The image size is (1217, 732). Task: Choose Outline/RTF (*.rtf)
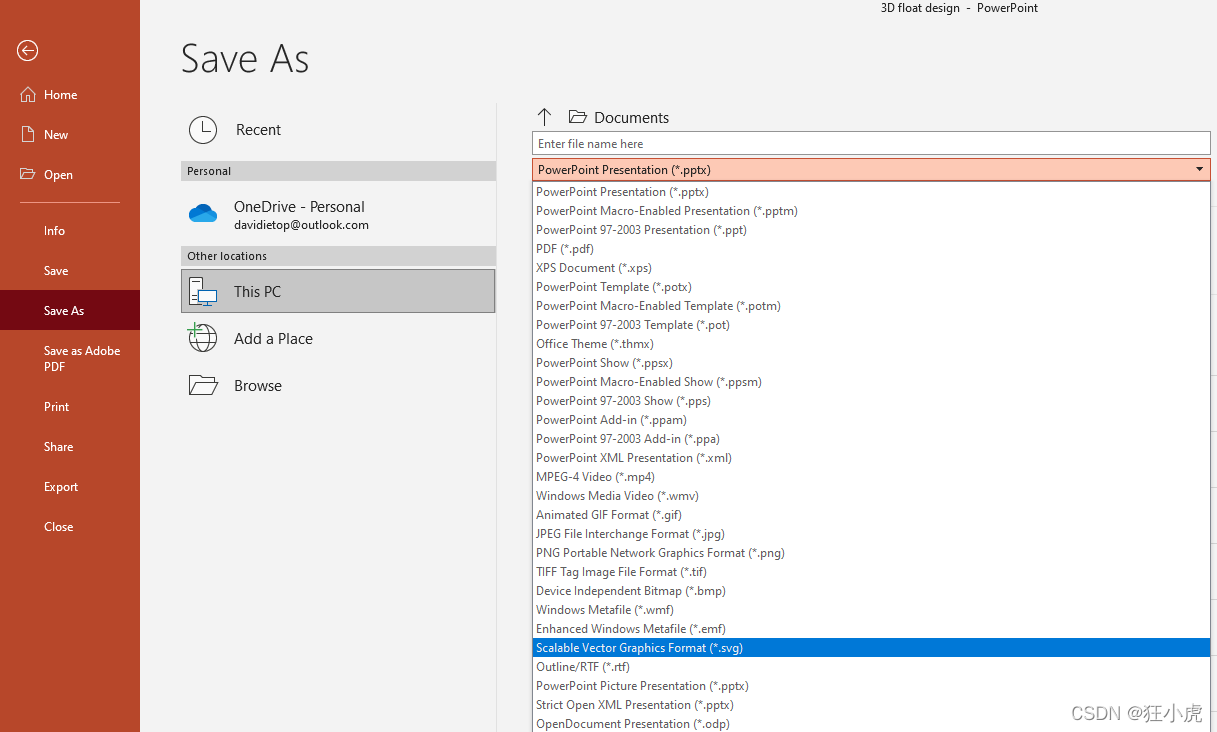(871, 666)
